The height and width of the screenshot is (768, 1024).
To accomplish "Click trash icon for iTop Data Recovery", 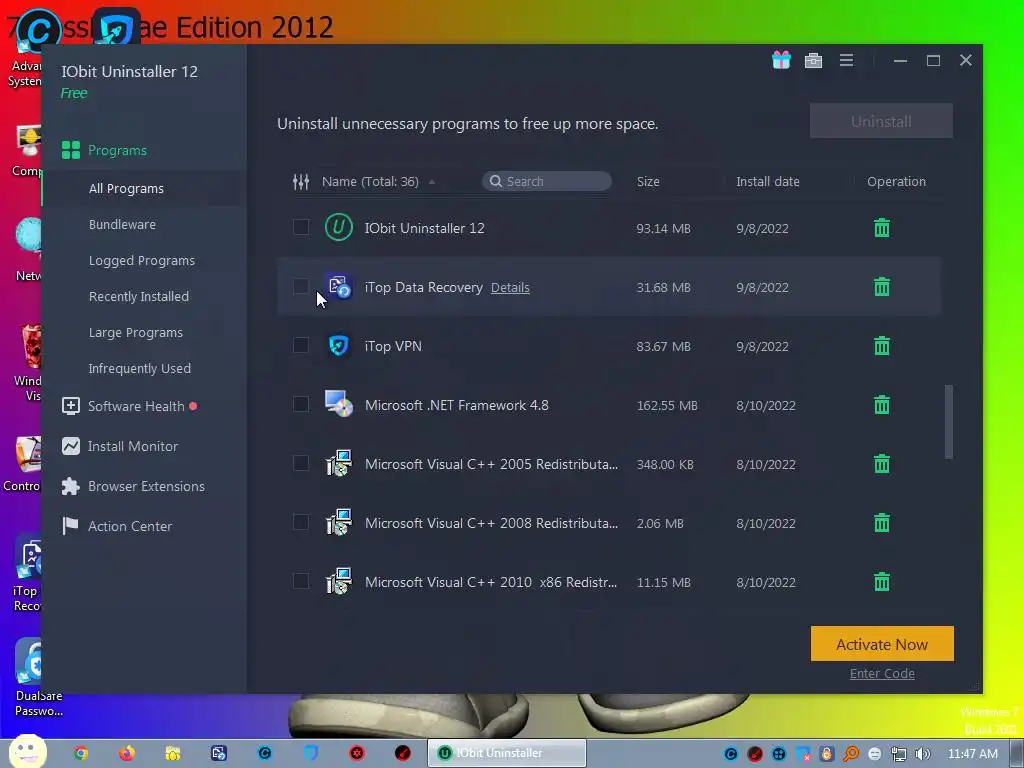I will click(882, 287).
